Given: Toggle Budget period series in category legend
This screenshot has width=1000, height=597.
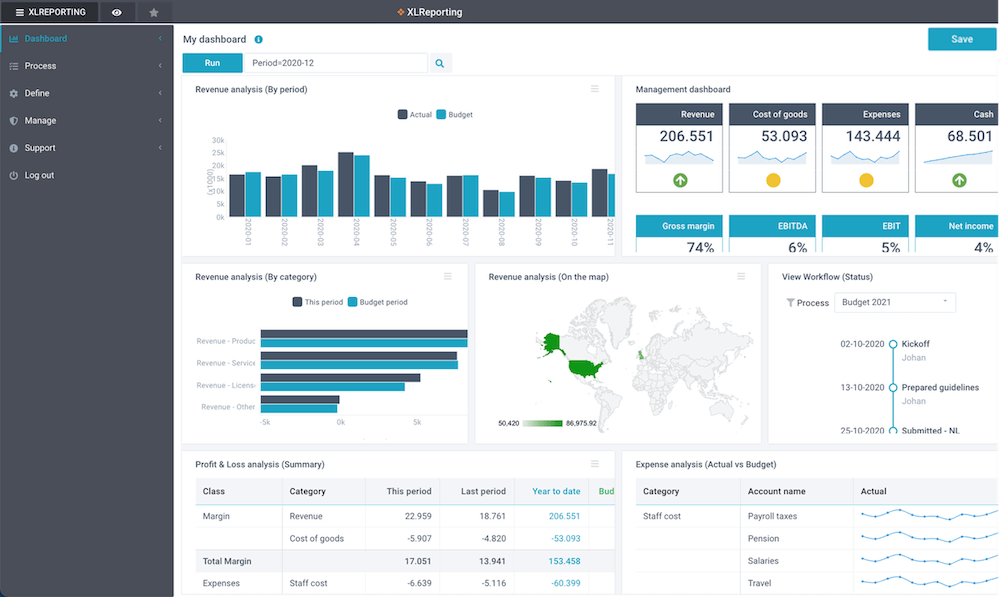Looking at the screenshot, I should point(378,302).
